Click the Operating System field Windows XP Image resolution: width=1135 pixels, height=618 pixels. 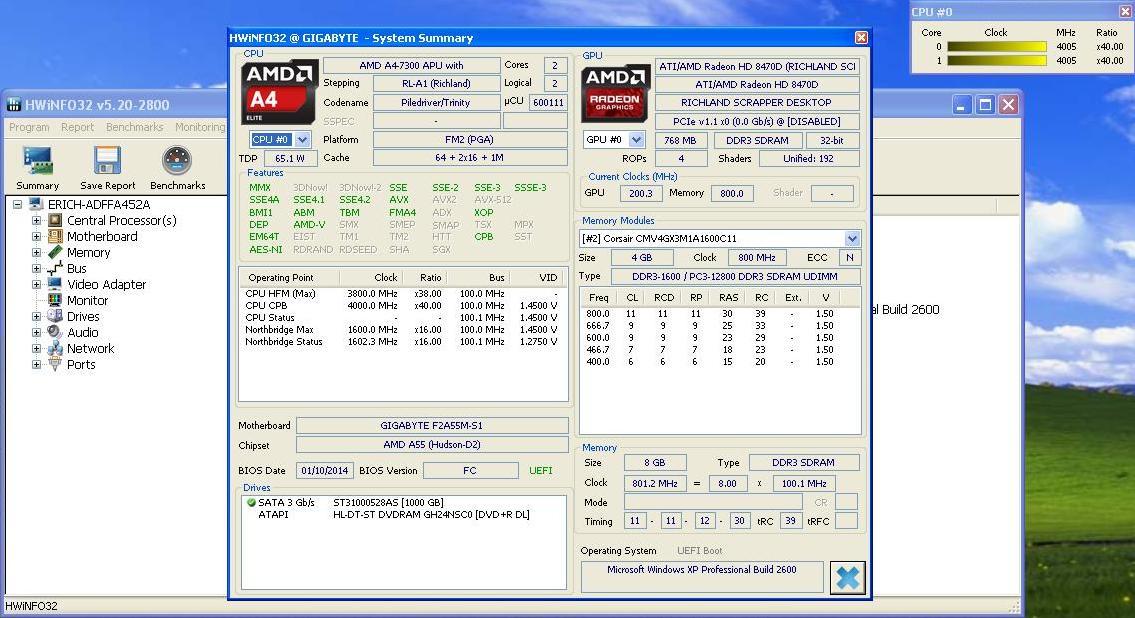[701, 576]
